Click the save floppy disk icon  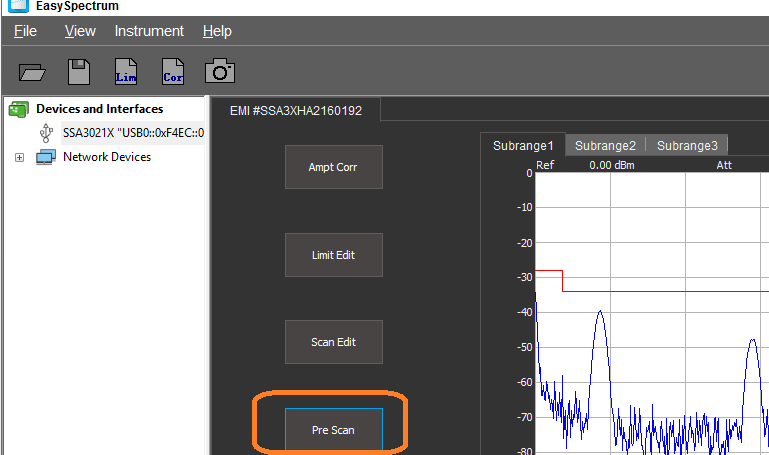(x=79, y=72)
